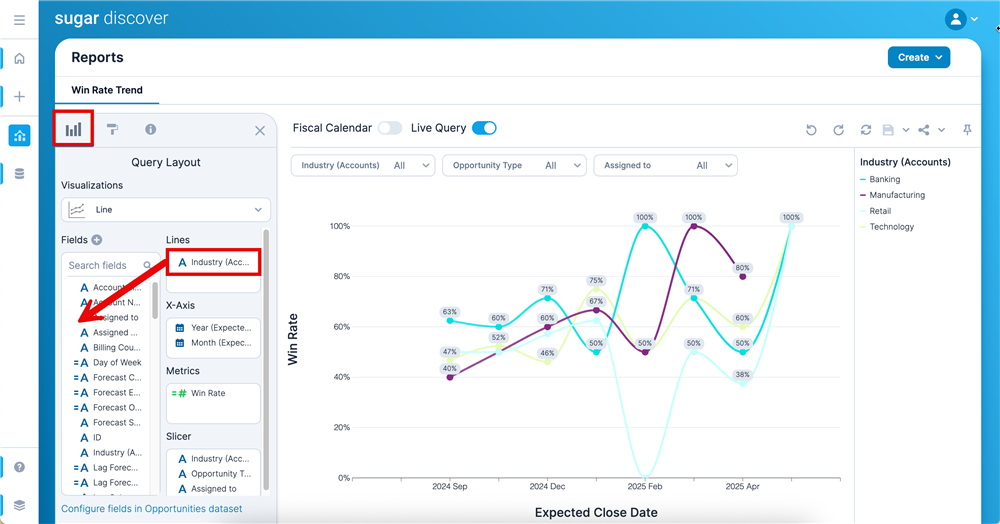Select the Lag Forec... field above last row

[106, 468]
